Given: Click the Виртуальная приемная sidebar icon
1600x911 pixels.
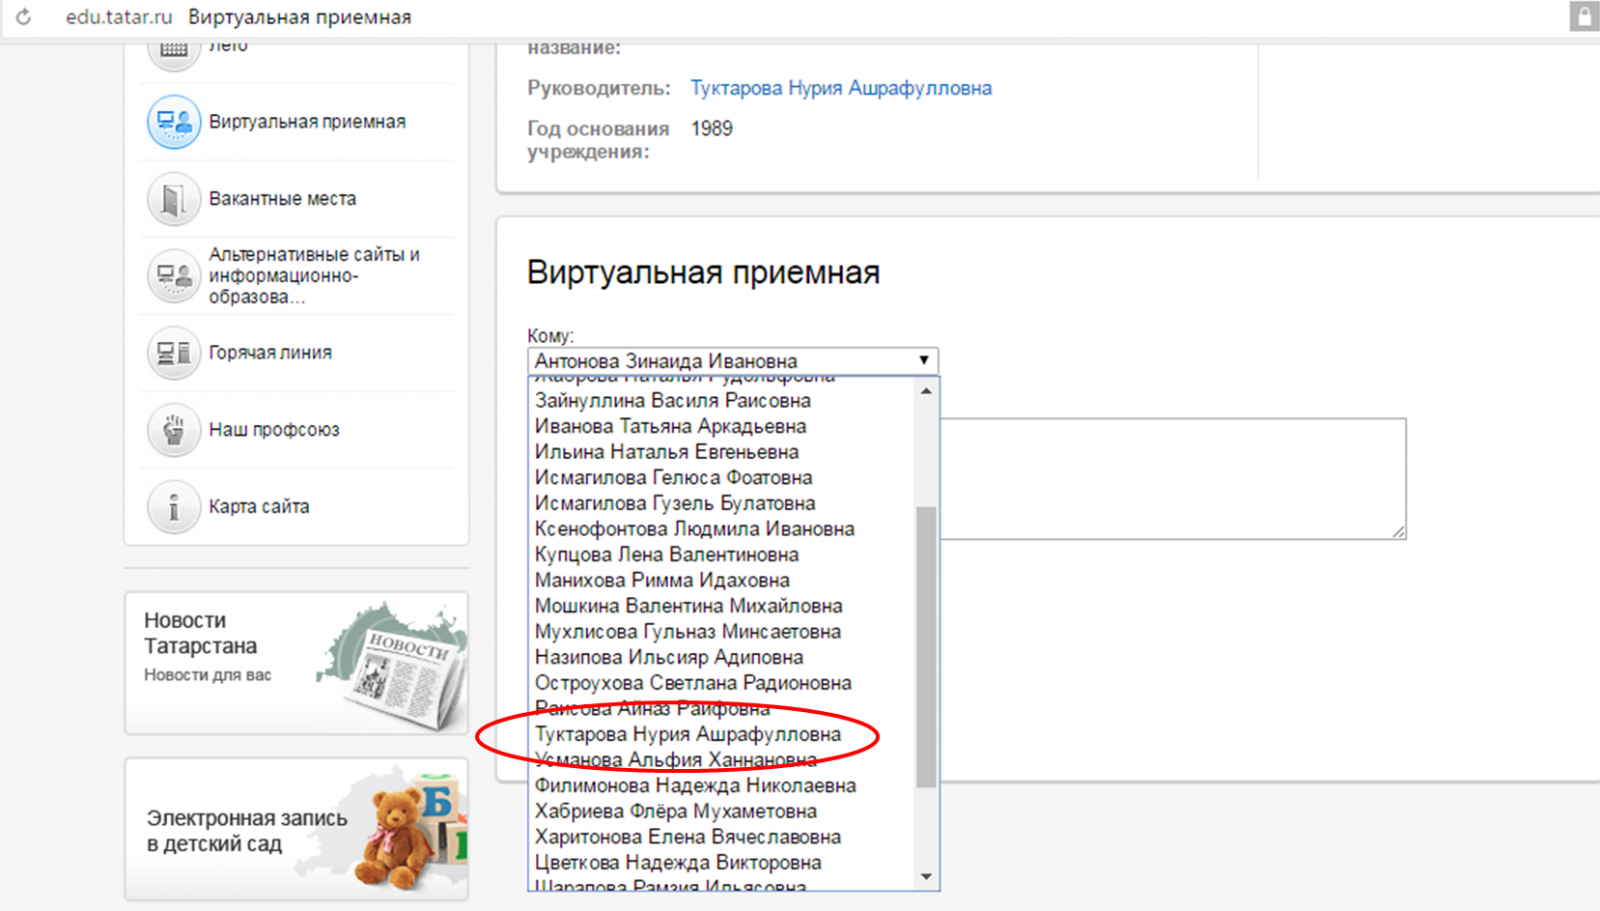Looking at the screenshot, I should pos(173,122).
